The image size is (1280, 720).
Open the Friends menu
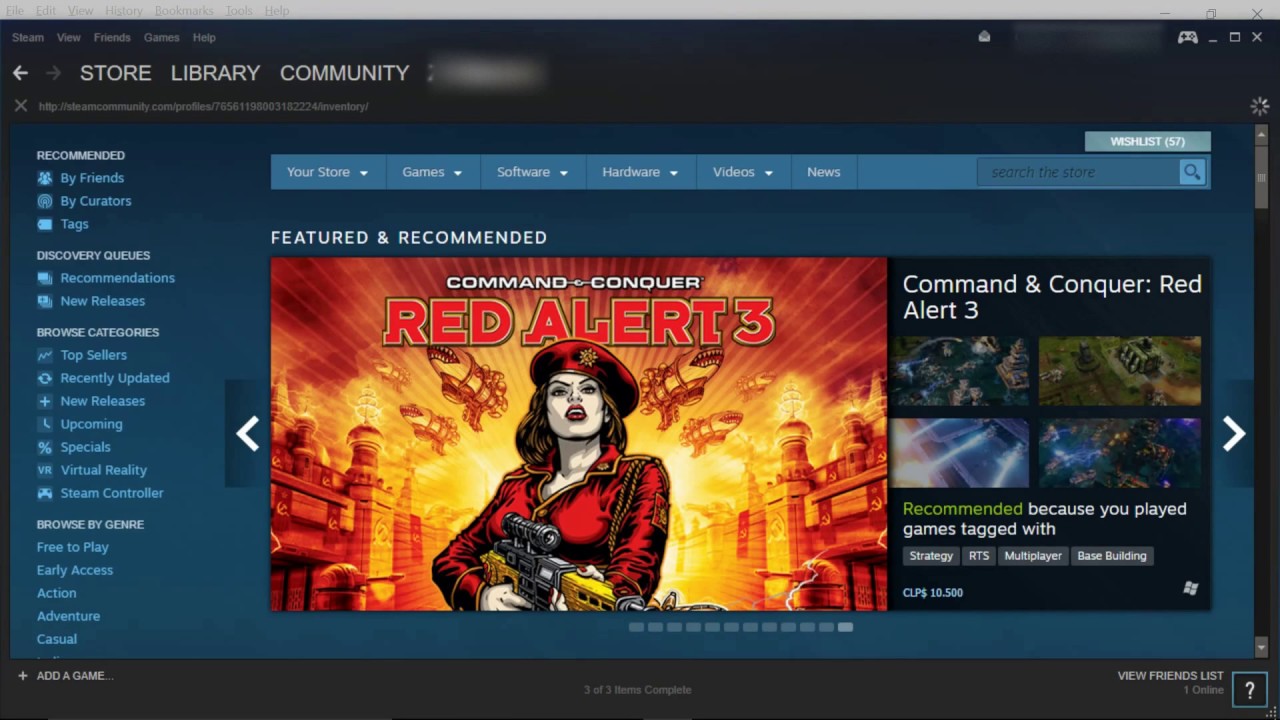pyautogui.click(x=112, y=37)
